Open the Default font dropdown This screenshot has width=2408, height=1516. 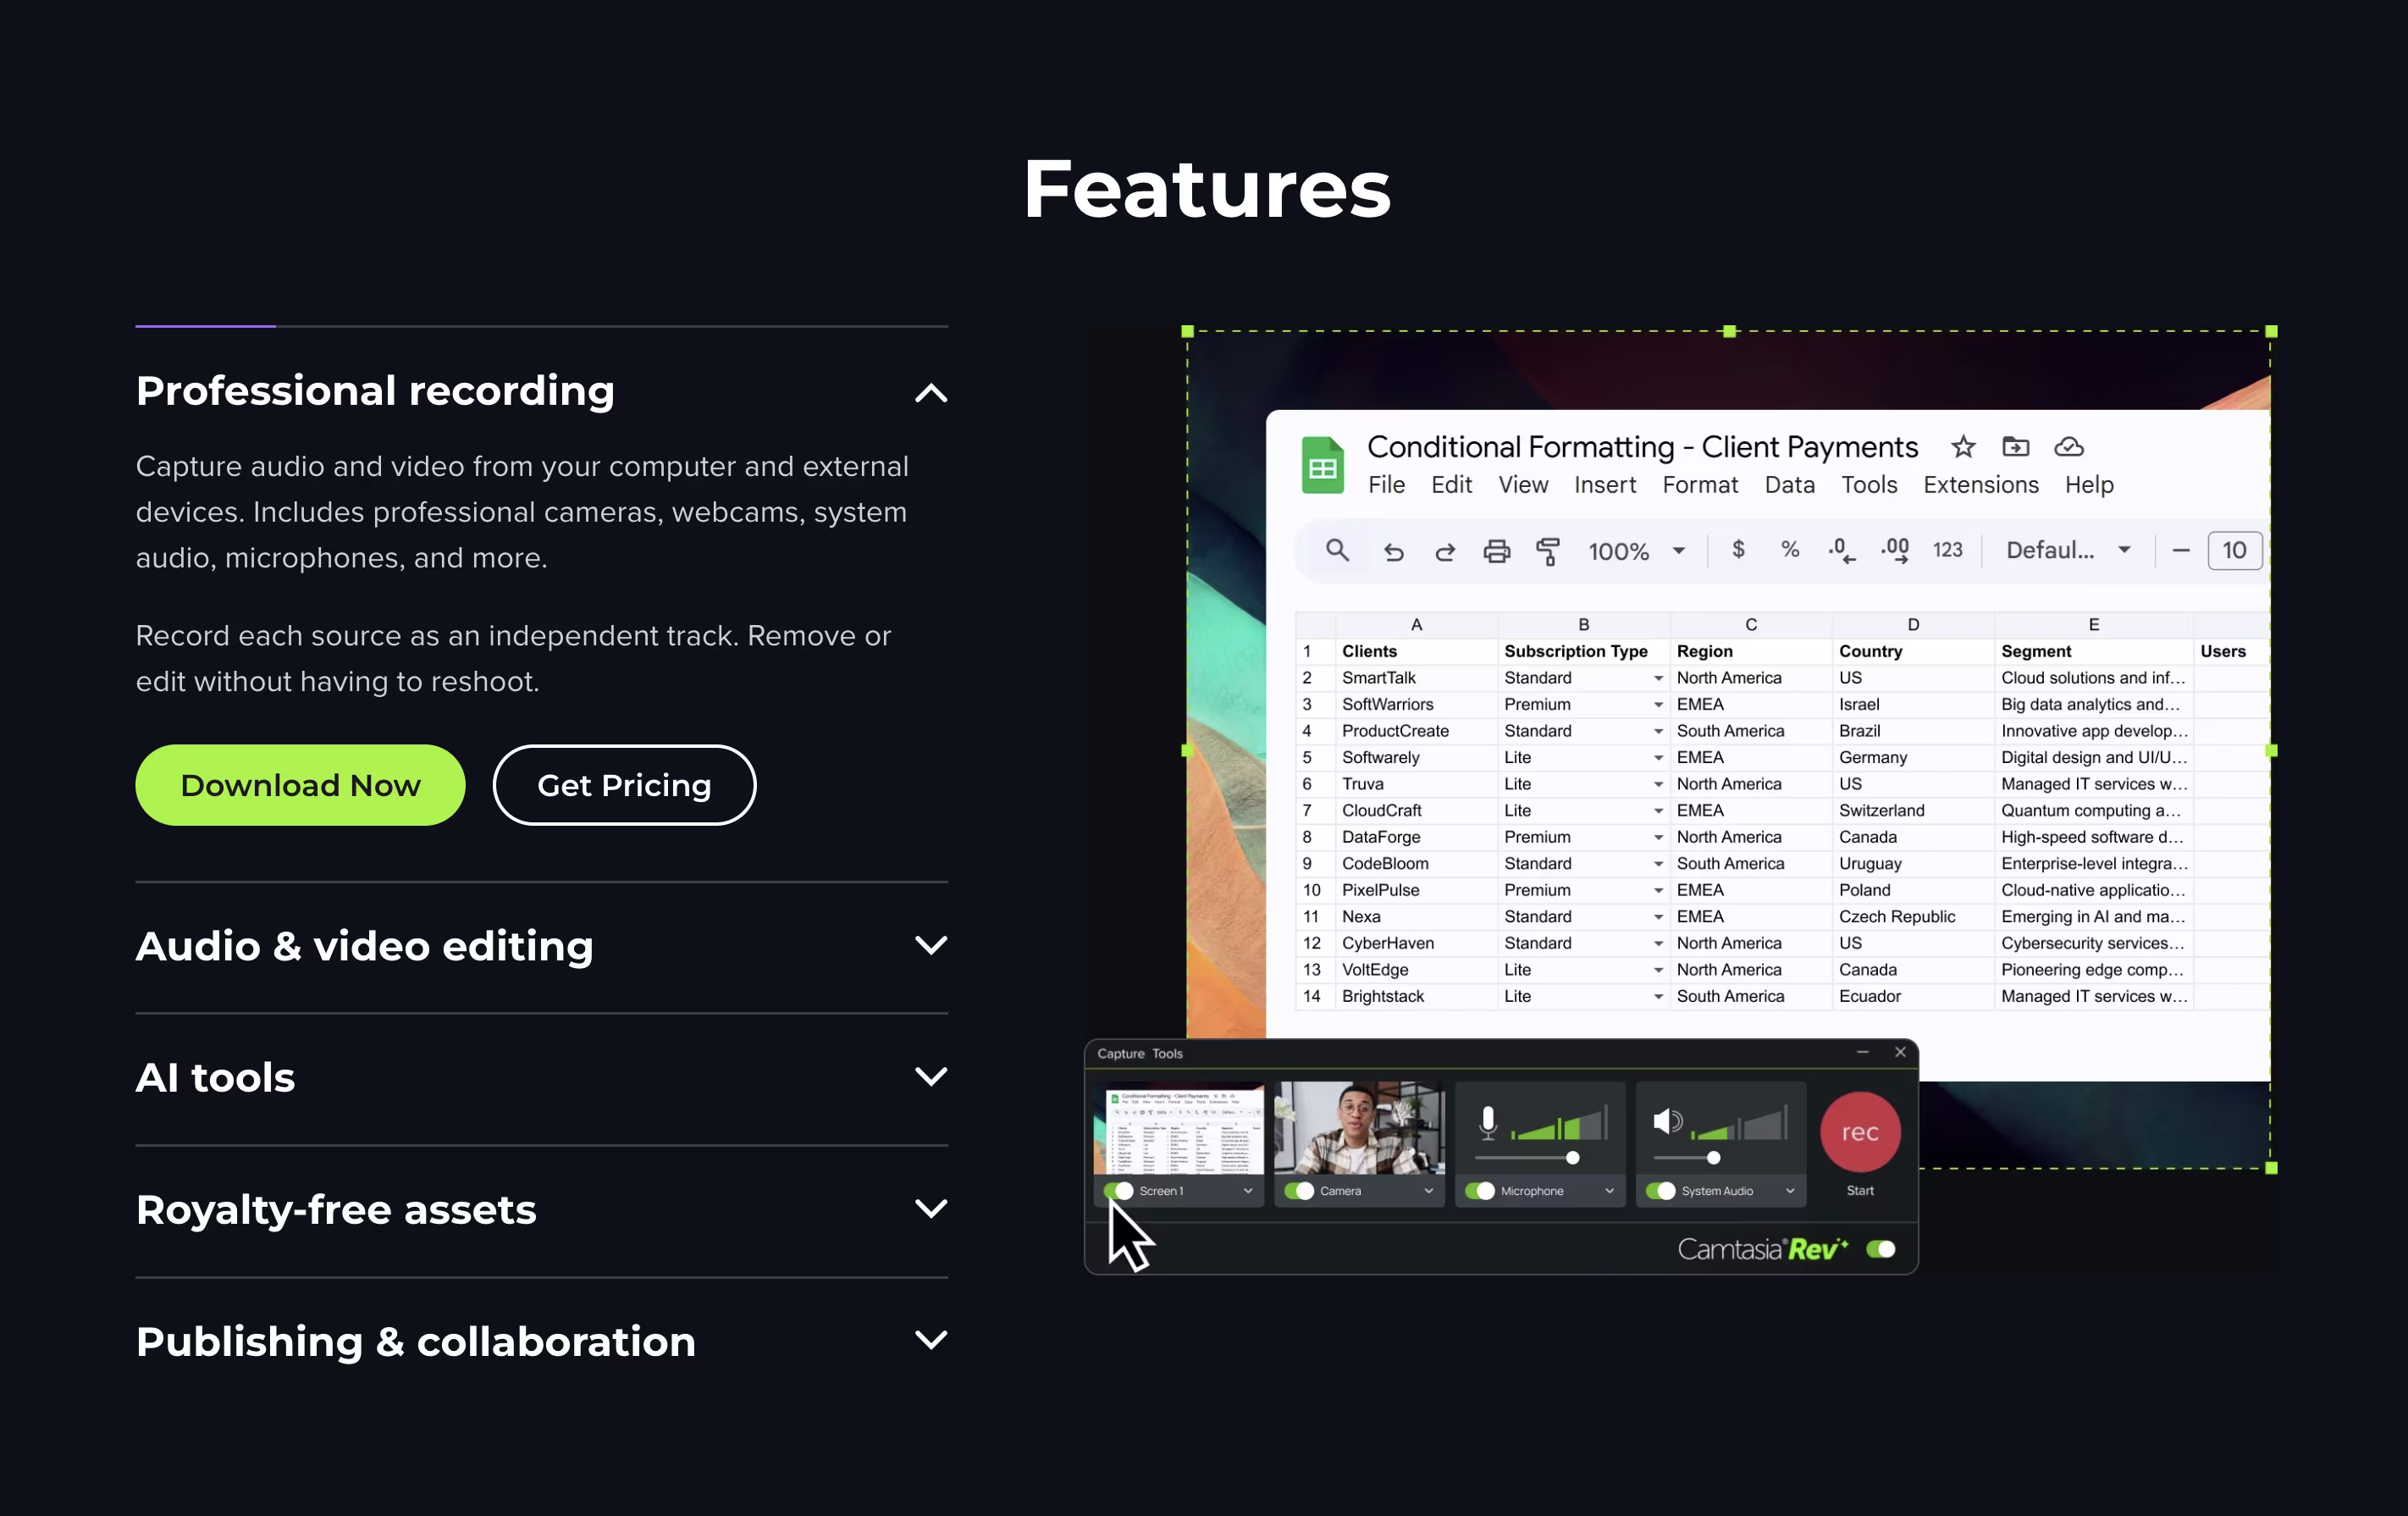point(2065,550)
